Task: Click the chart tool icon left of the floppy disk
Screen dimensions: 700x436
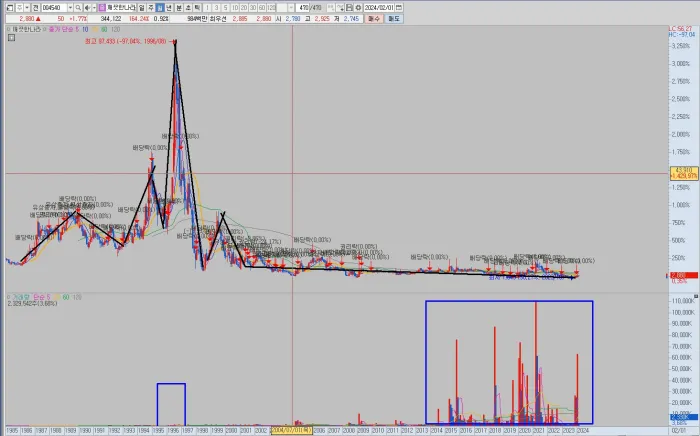Action: (x=340, y=8)
